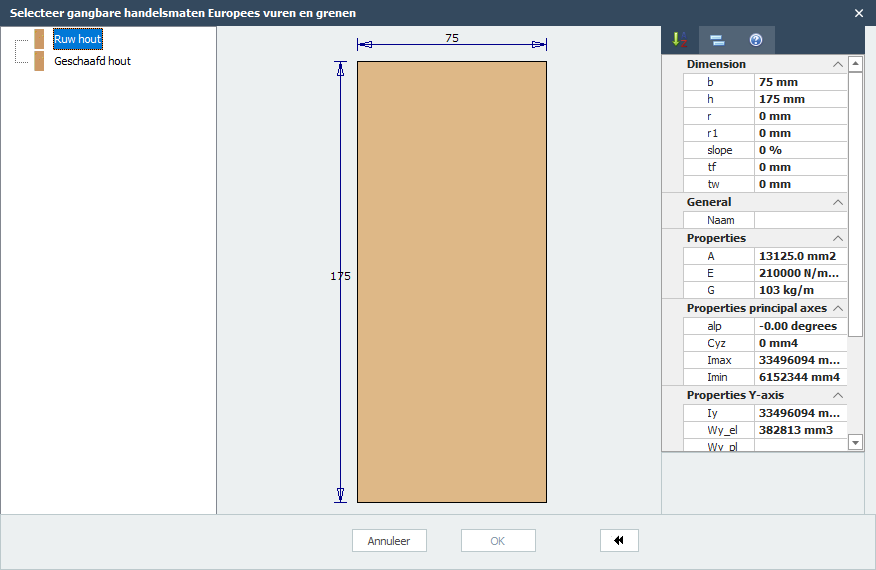This screenshot has width=876, height=570.
Task: Click the Naam value field
Action: click(800, 220)
